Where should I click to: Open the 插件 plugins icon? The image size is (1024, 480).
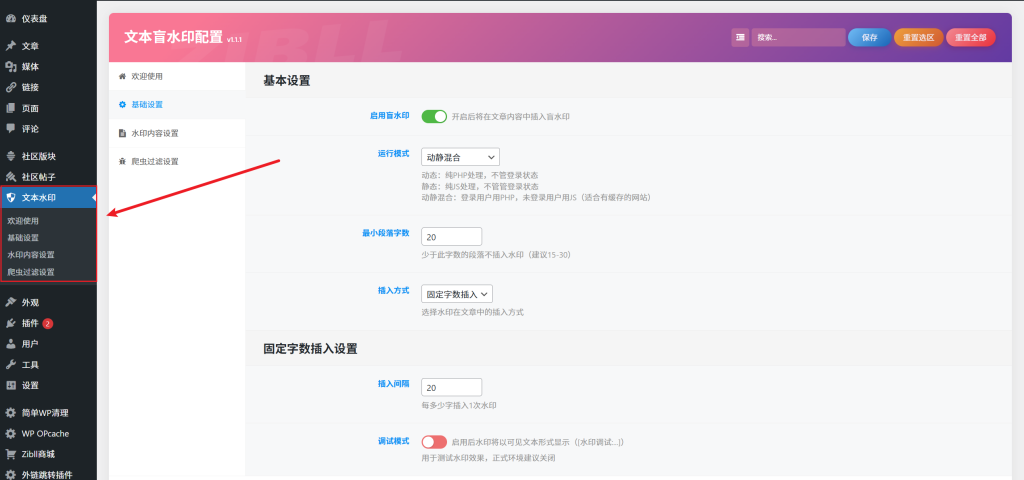pyautogui.click(x=10, y=323)
